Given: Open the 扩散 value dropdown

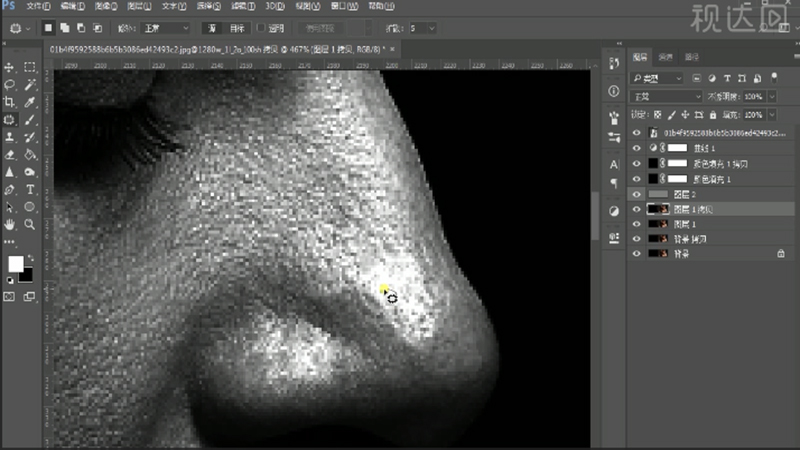Looking at the screenshot, I should tap(432, 29).
